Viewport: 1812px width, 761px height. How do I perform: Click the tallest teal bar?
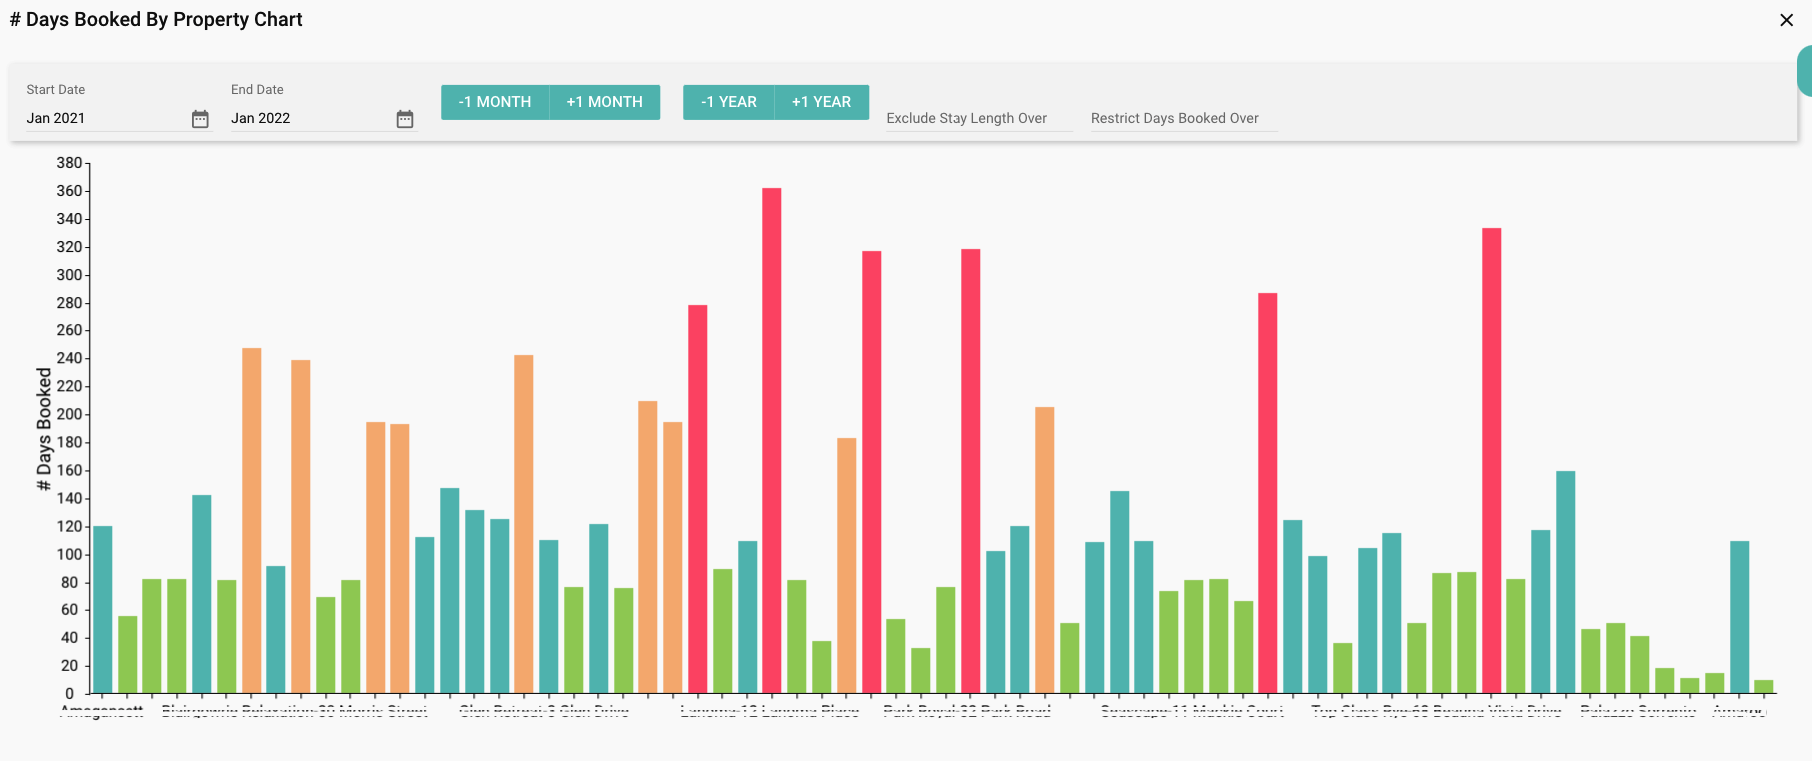pos(1565,582)
